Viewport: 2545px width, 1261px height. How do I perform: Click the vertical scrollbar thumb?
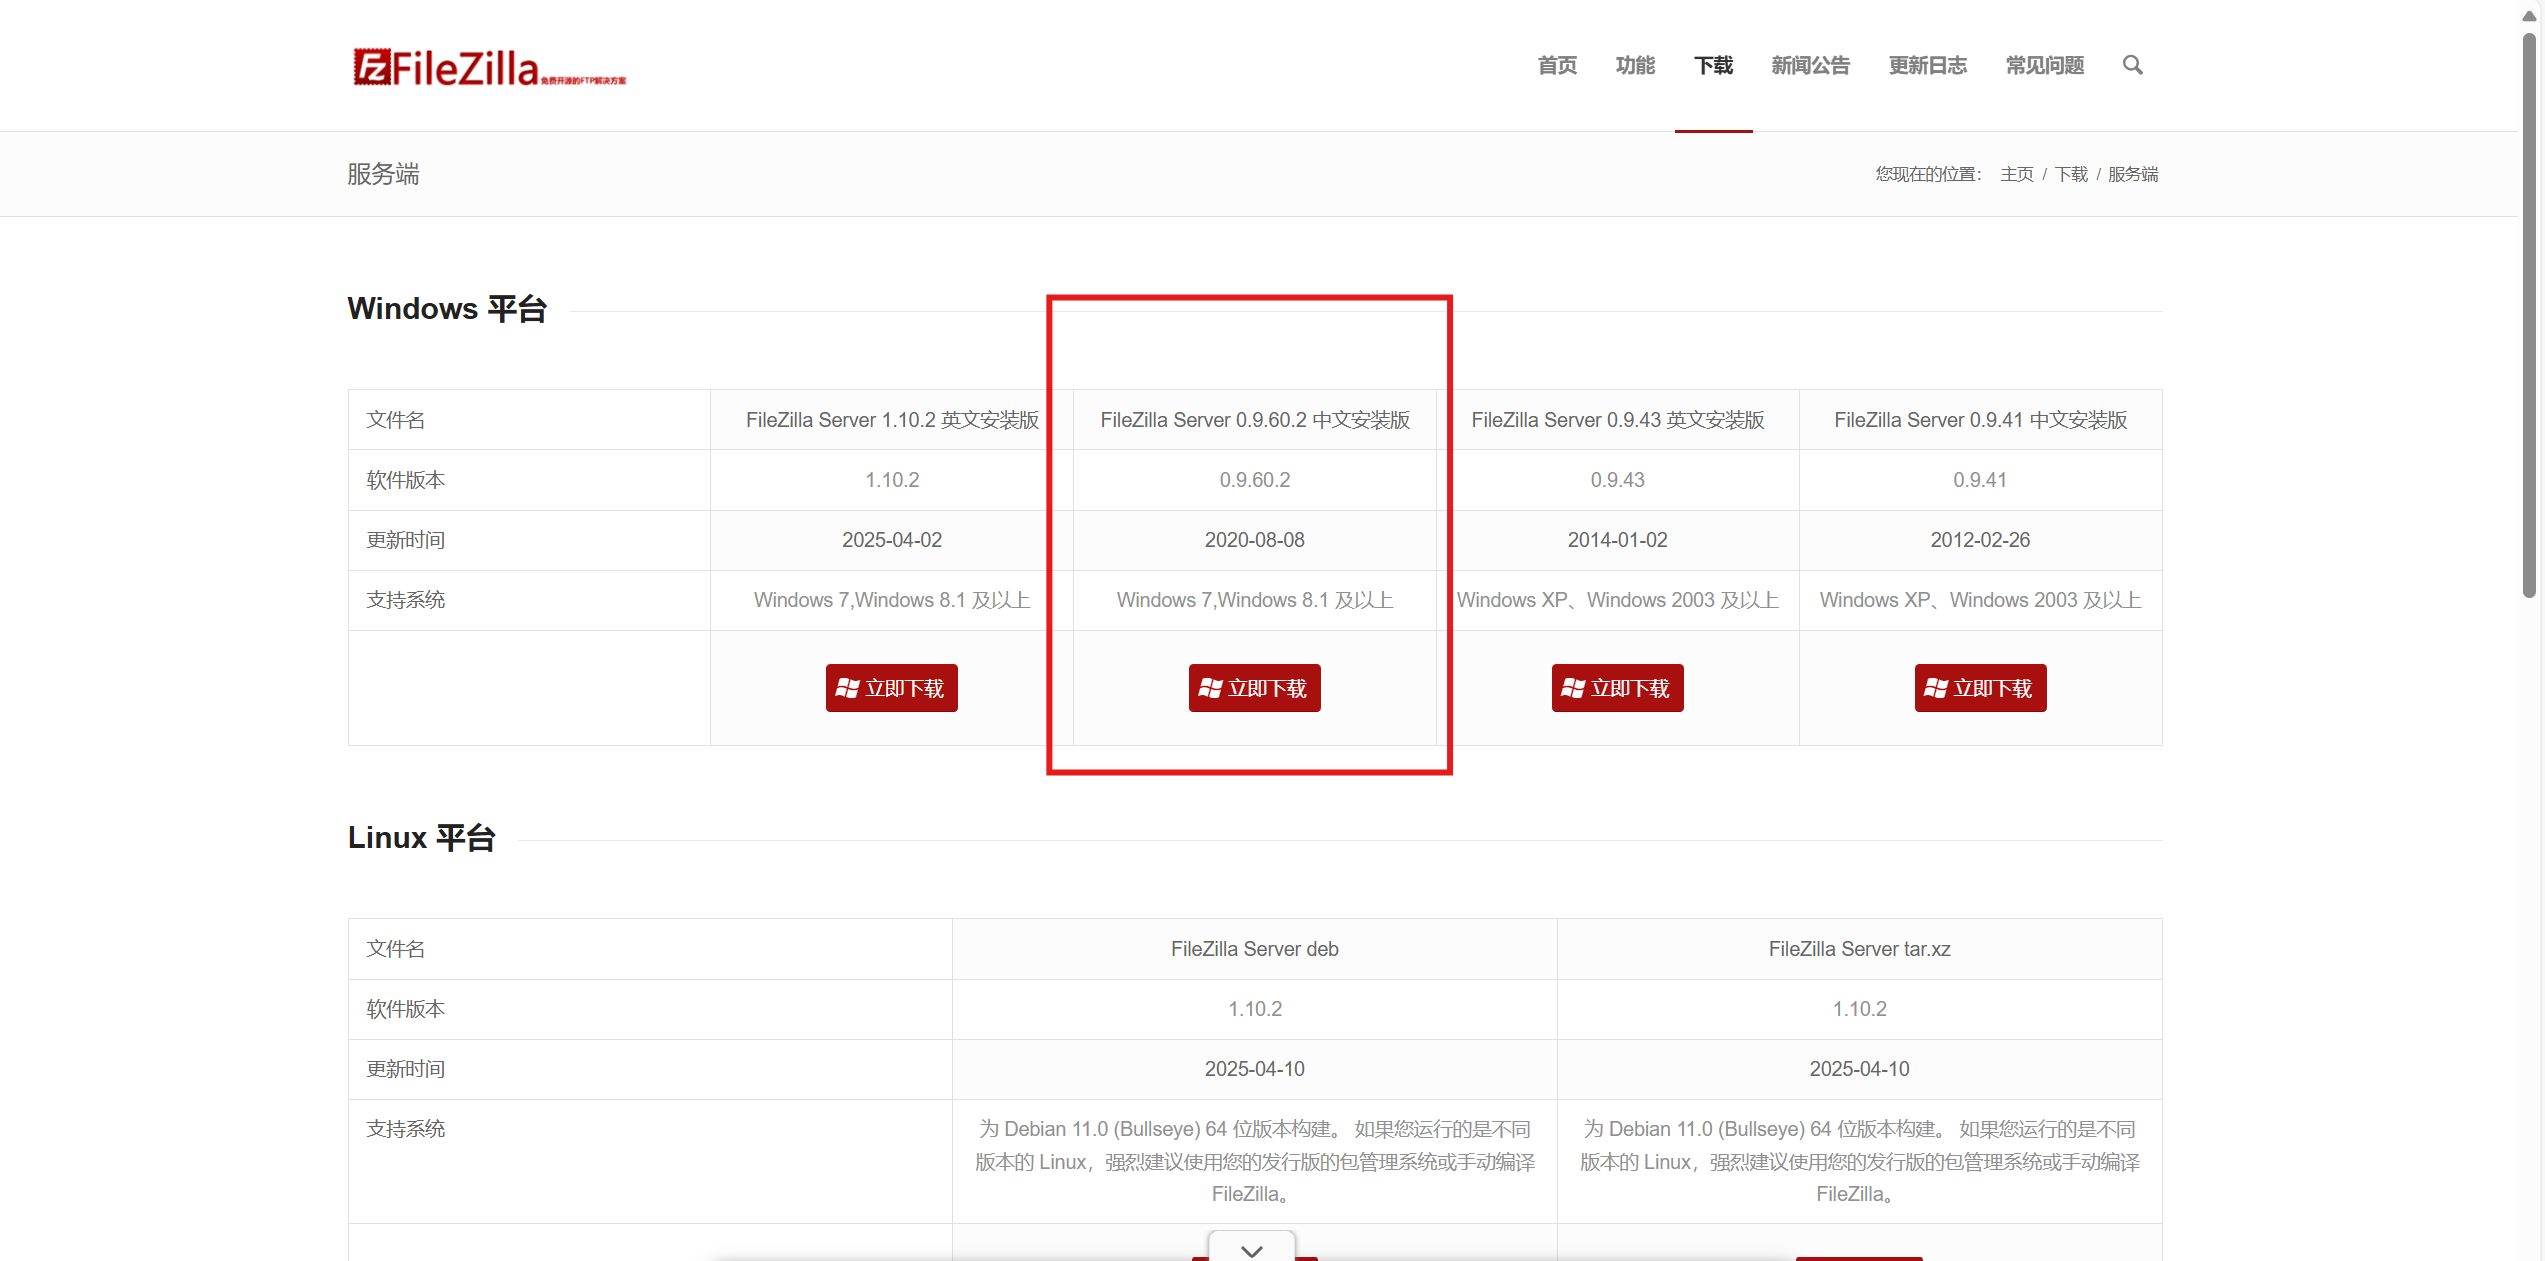2529,315
